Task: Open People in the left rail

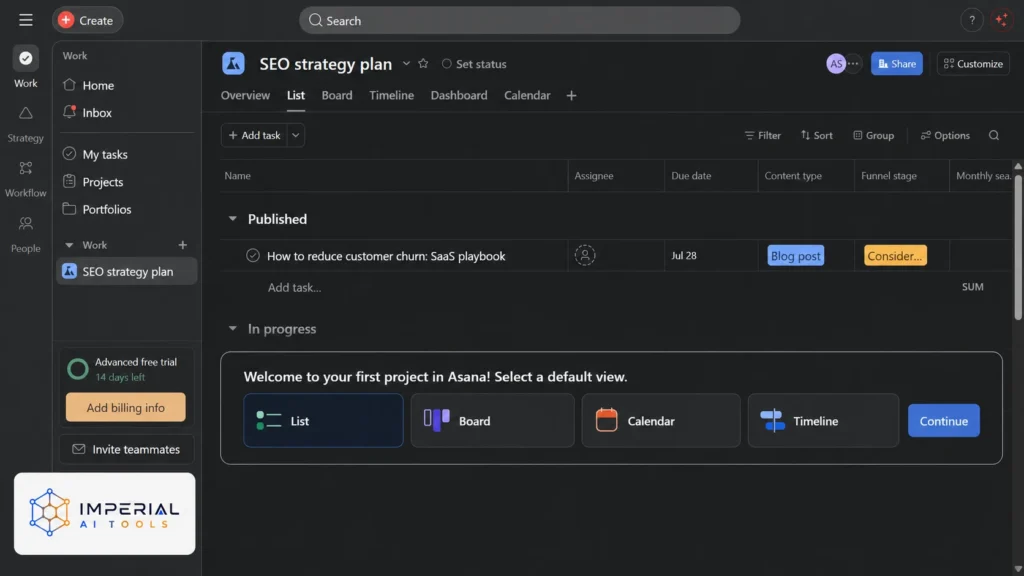Action: [25, 234]
